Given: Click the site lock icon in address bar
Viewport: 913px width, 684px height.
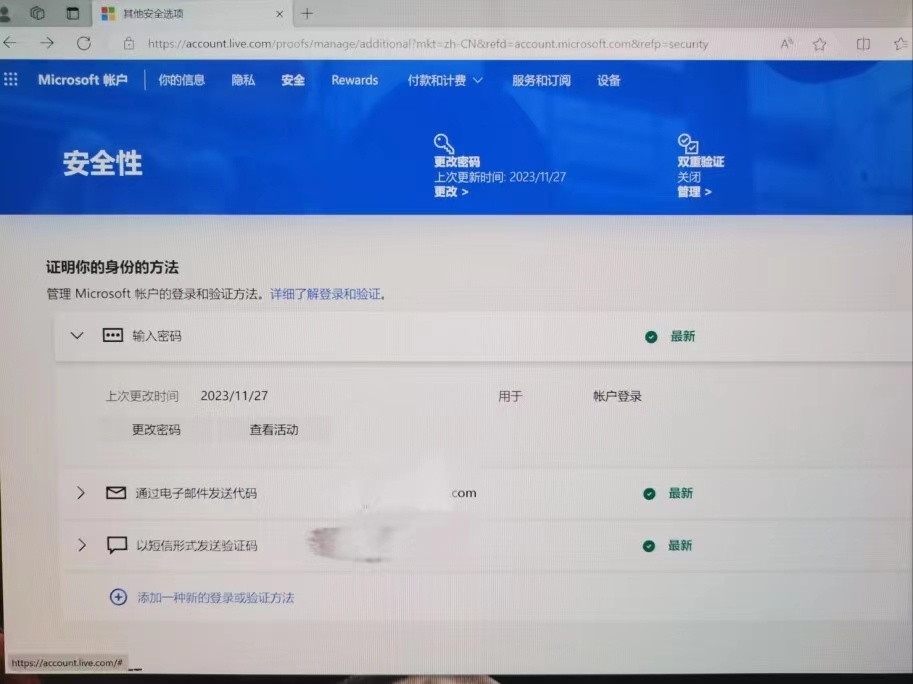Looking at the screenshot, I should tap(129, 44).
